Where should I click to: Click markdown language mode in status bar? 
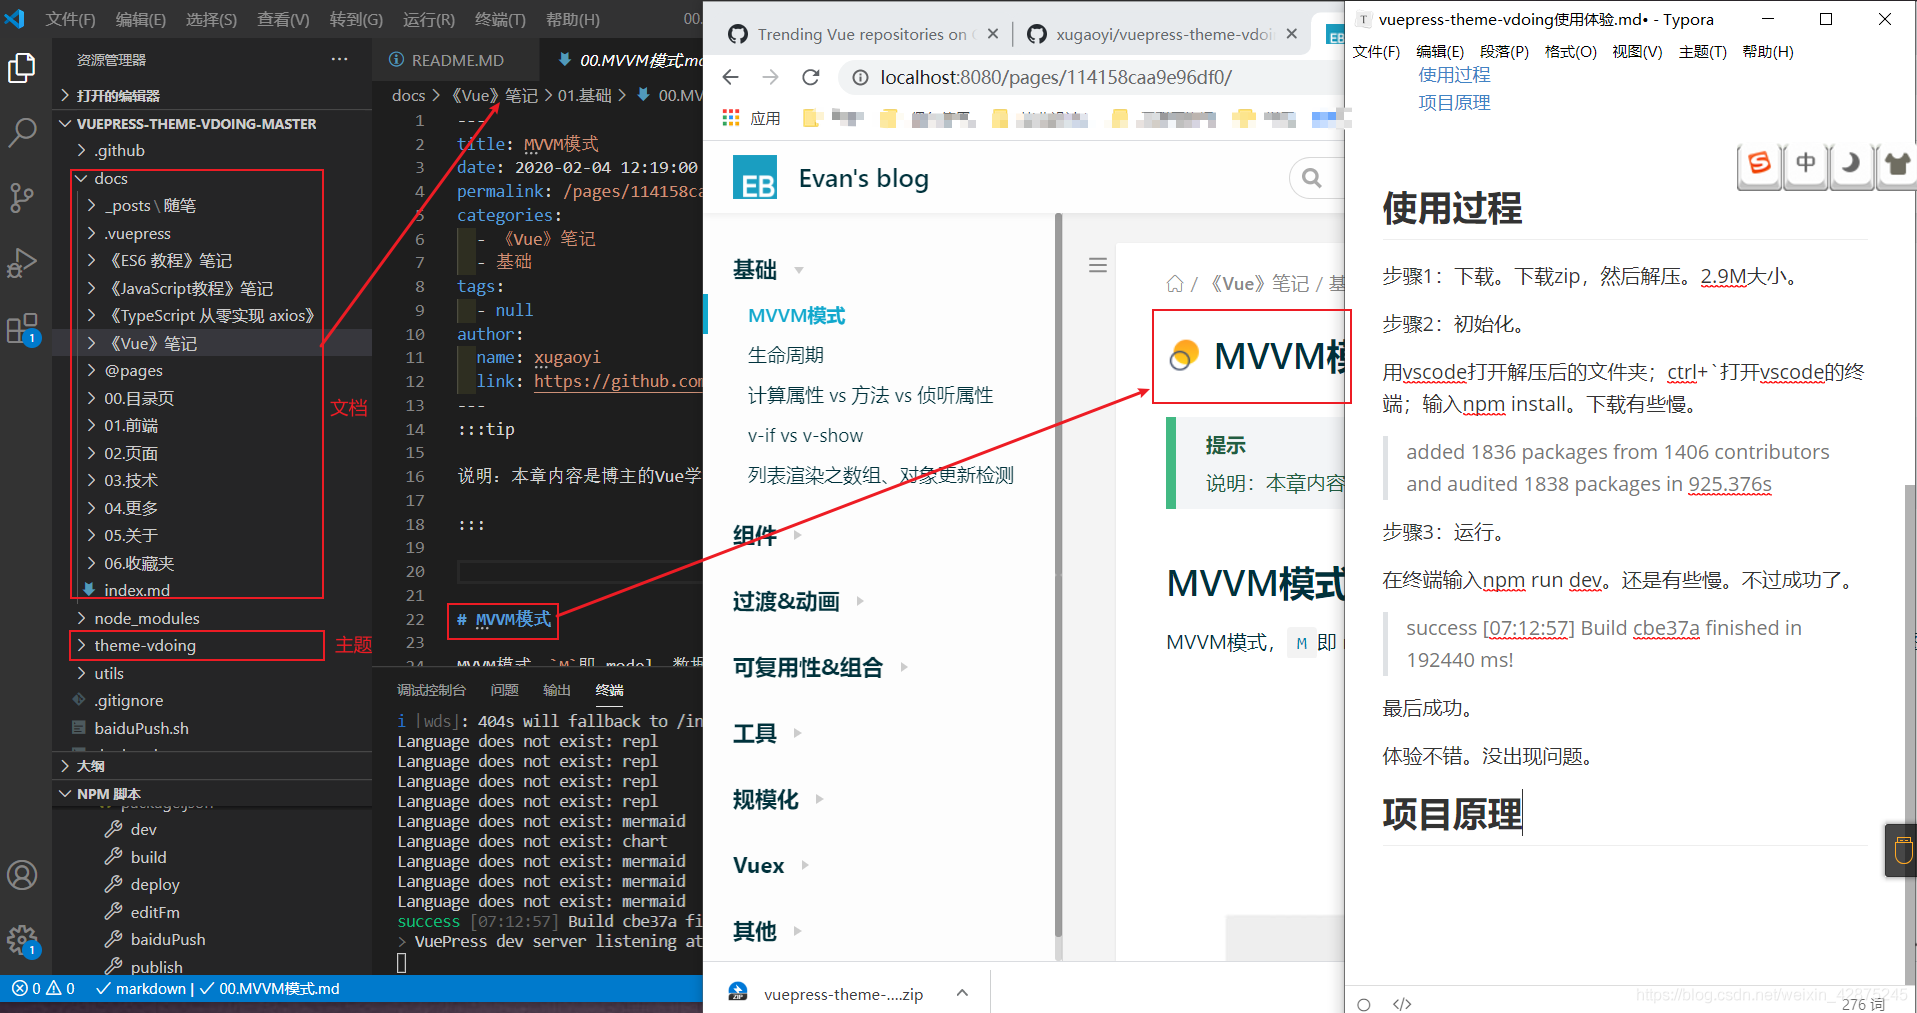[x=150, y=989]
